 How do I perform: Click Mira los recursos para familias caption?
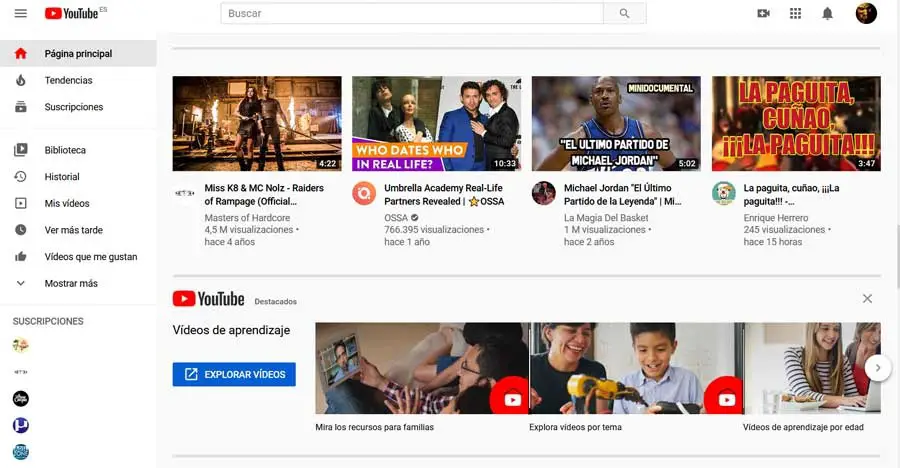click(x=374, y=427)
